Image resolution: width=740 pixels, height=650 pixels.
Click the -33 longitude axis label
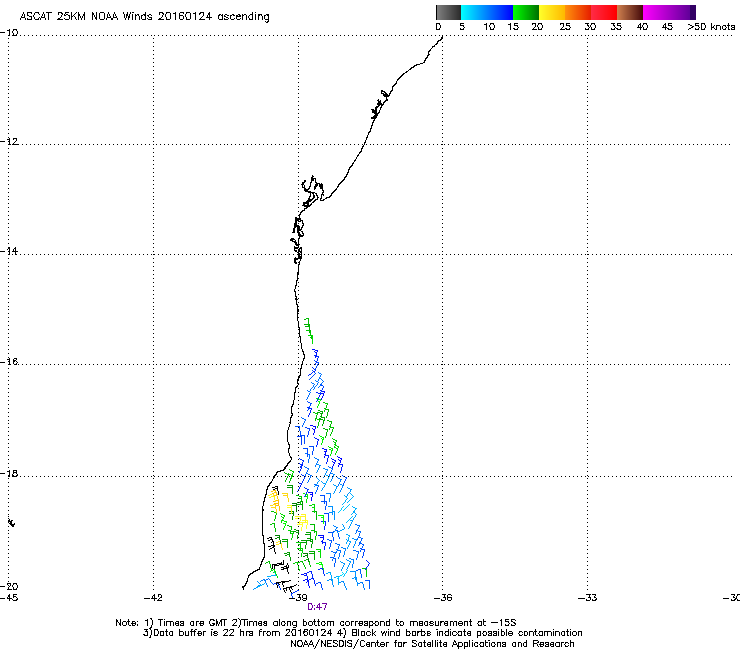pos(588,598)
